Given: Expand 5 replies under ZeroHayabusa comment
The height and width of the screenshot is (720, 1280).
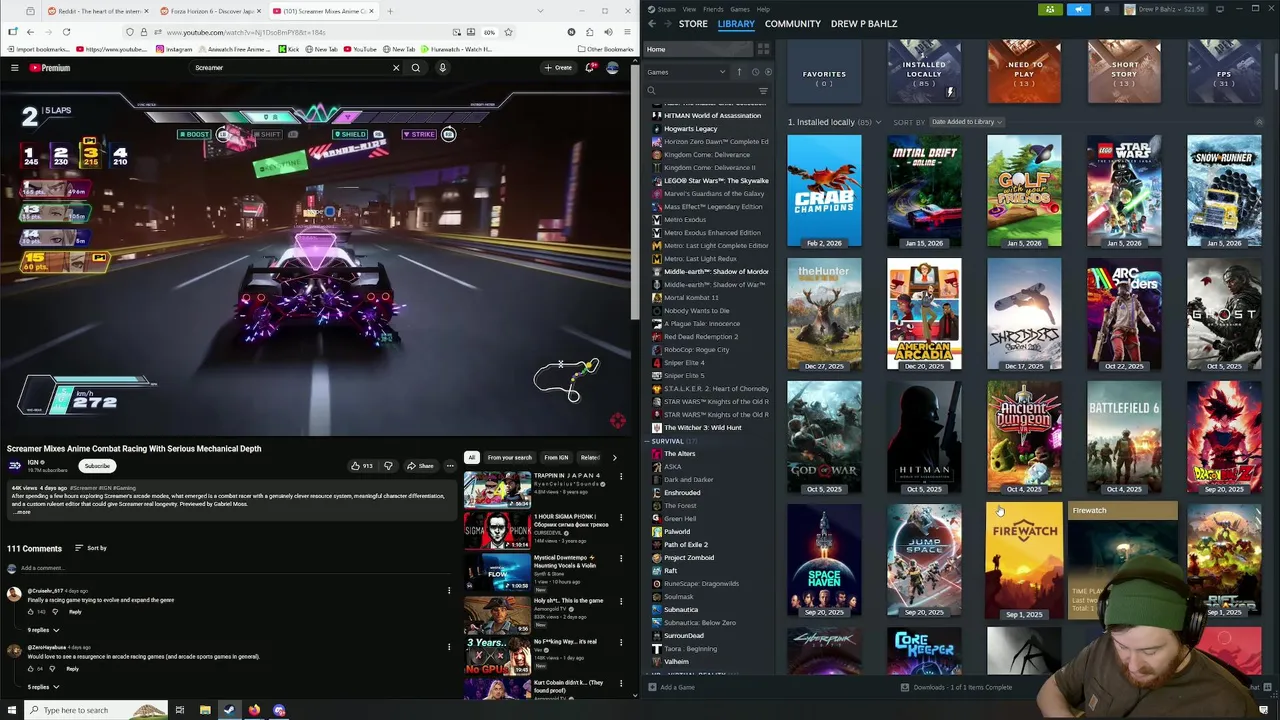Looking at the screenshot, I should pyautogui.click(x=43, y=687).
